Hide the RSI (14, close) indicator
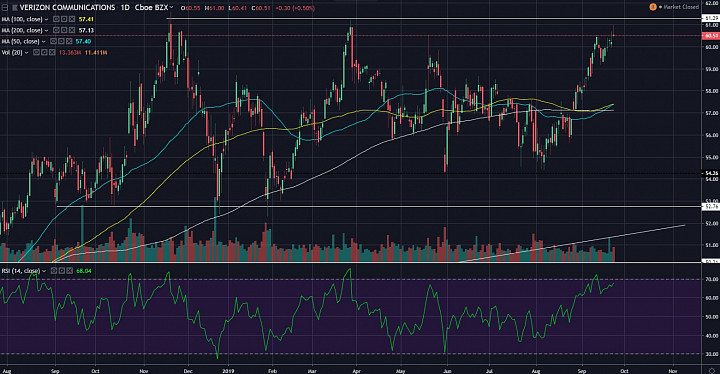This screenshot has height=374, width=720. [x=54, y=271]
